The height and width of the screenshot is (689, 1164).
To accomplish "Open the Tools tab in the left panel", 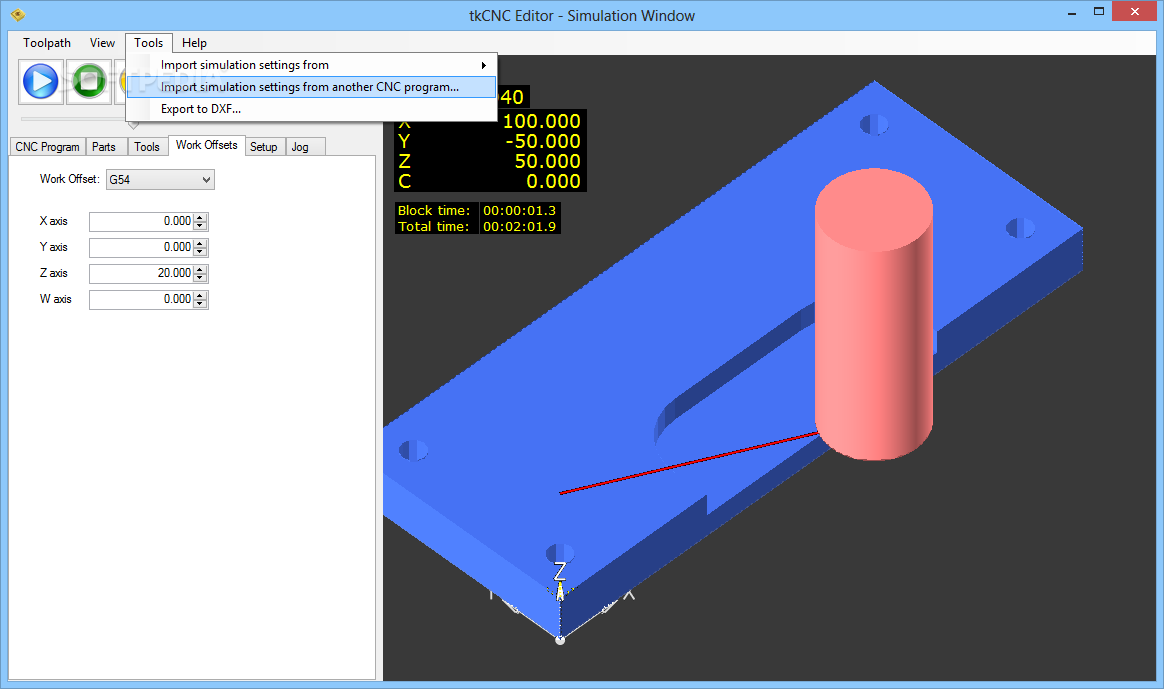I will click(x=147, y=147).
